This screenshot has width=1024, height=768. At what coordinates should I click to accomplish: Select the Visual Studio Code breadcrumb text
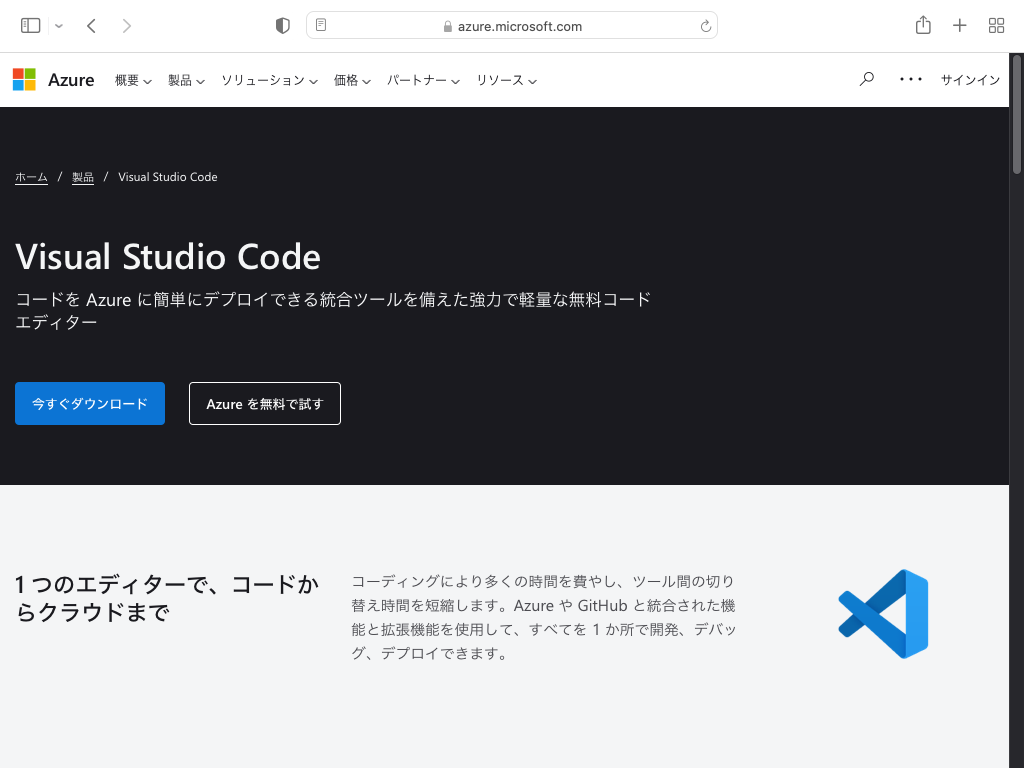168,177
